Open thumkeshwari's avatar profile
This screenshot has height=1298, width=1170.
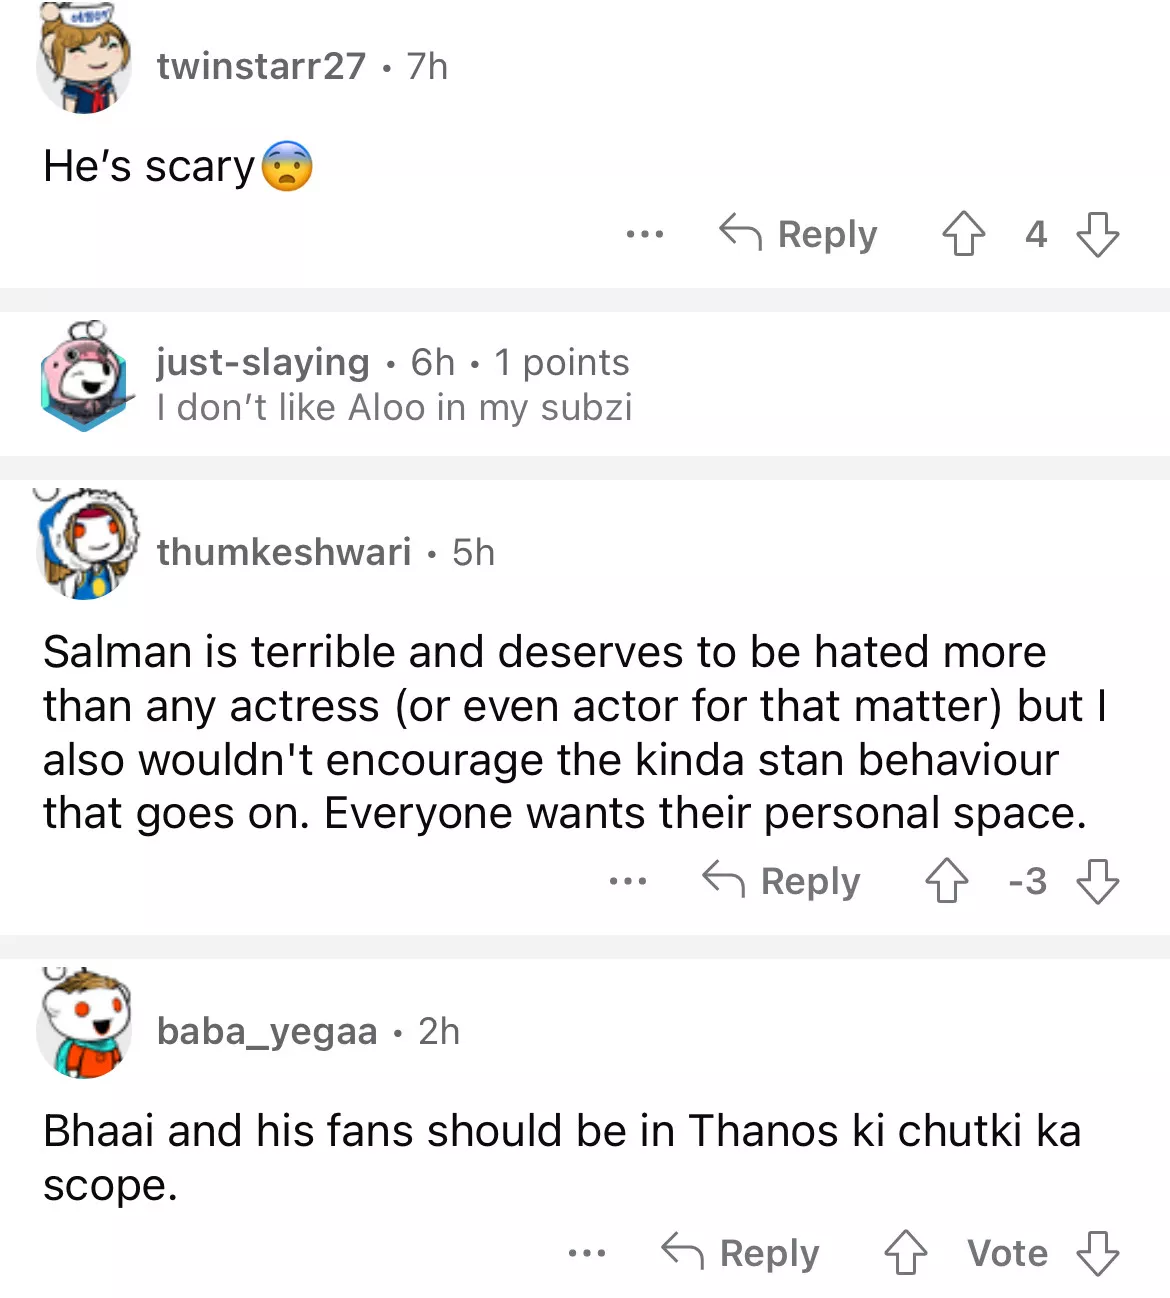coord(87,546)
